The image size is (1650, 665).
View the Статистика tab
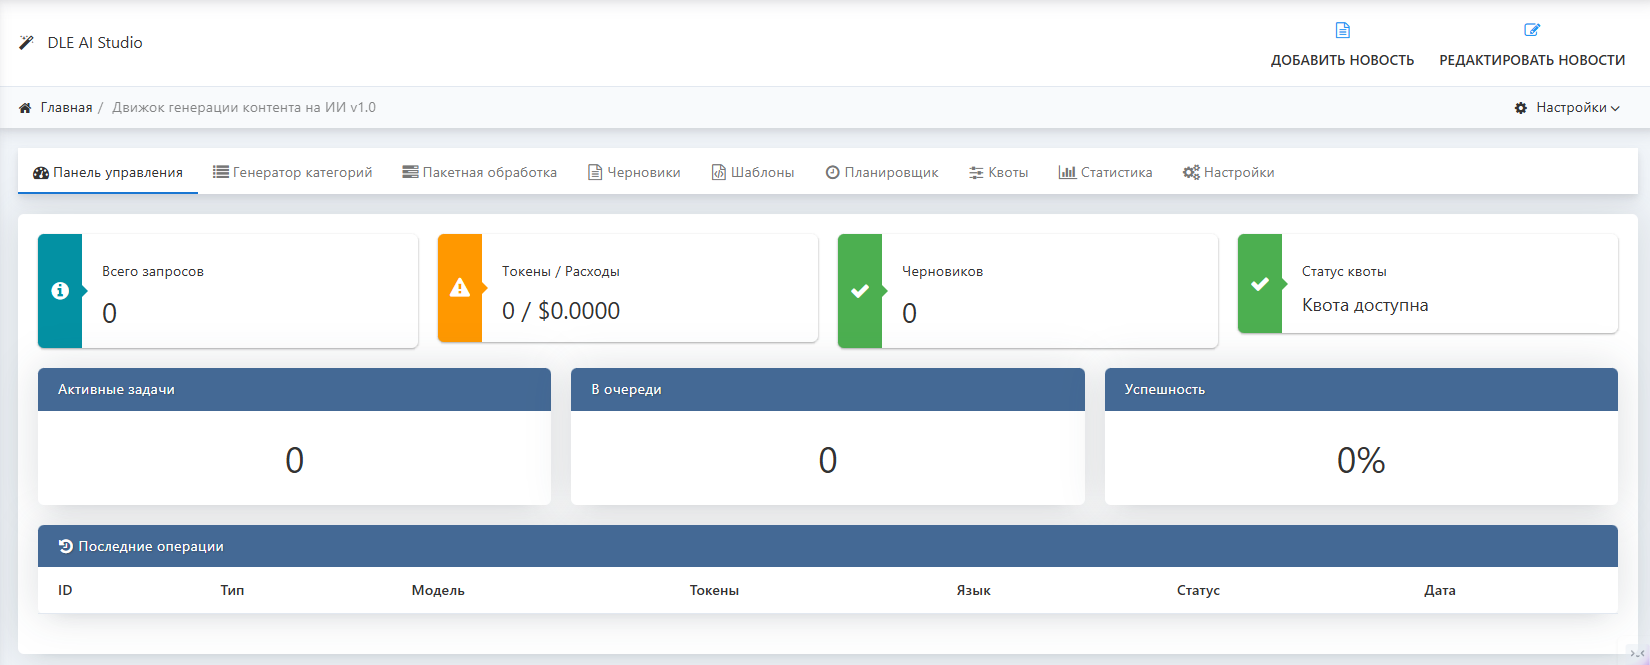(1105, 173)
